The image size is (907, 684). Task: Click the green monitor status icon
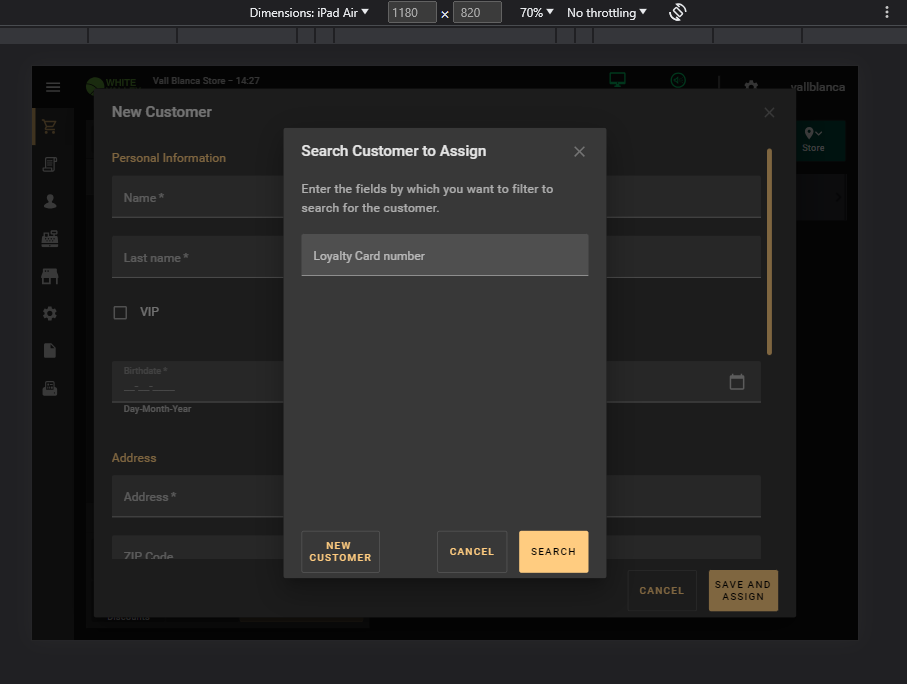pyautogui.click(x=618, y=81)
